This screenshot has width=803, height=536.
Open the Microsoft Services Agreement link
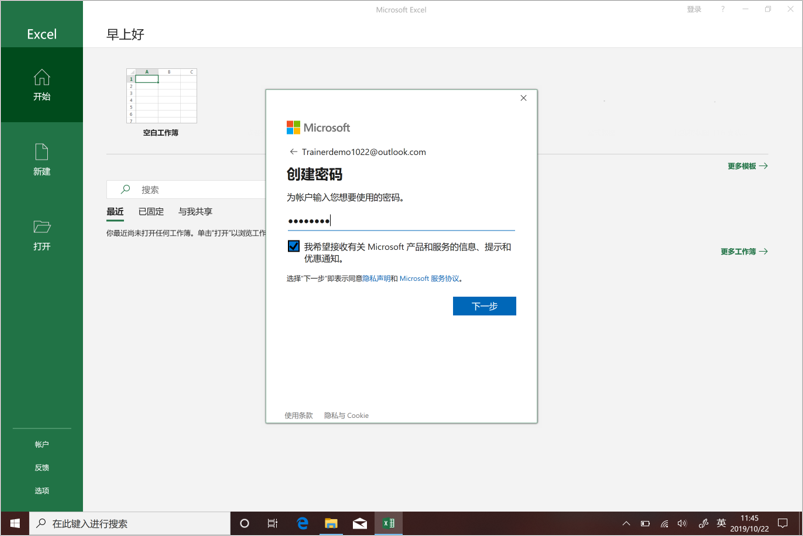click(429, 278)
